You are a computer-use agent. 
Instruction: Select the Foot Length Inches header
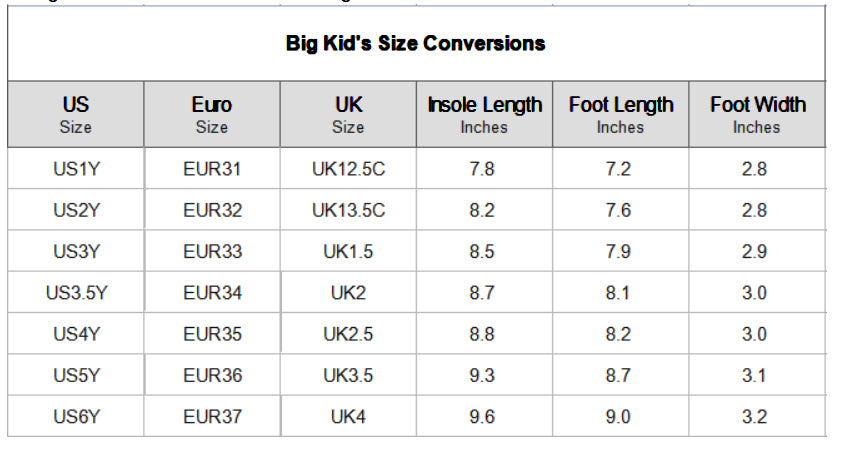tap(620, 115)
